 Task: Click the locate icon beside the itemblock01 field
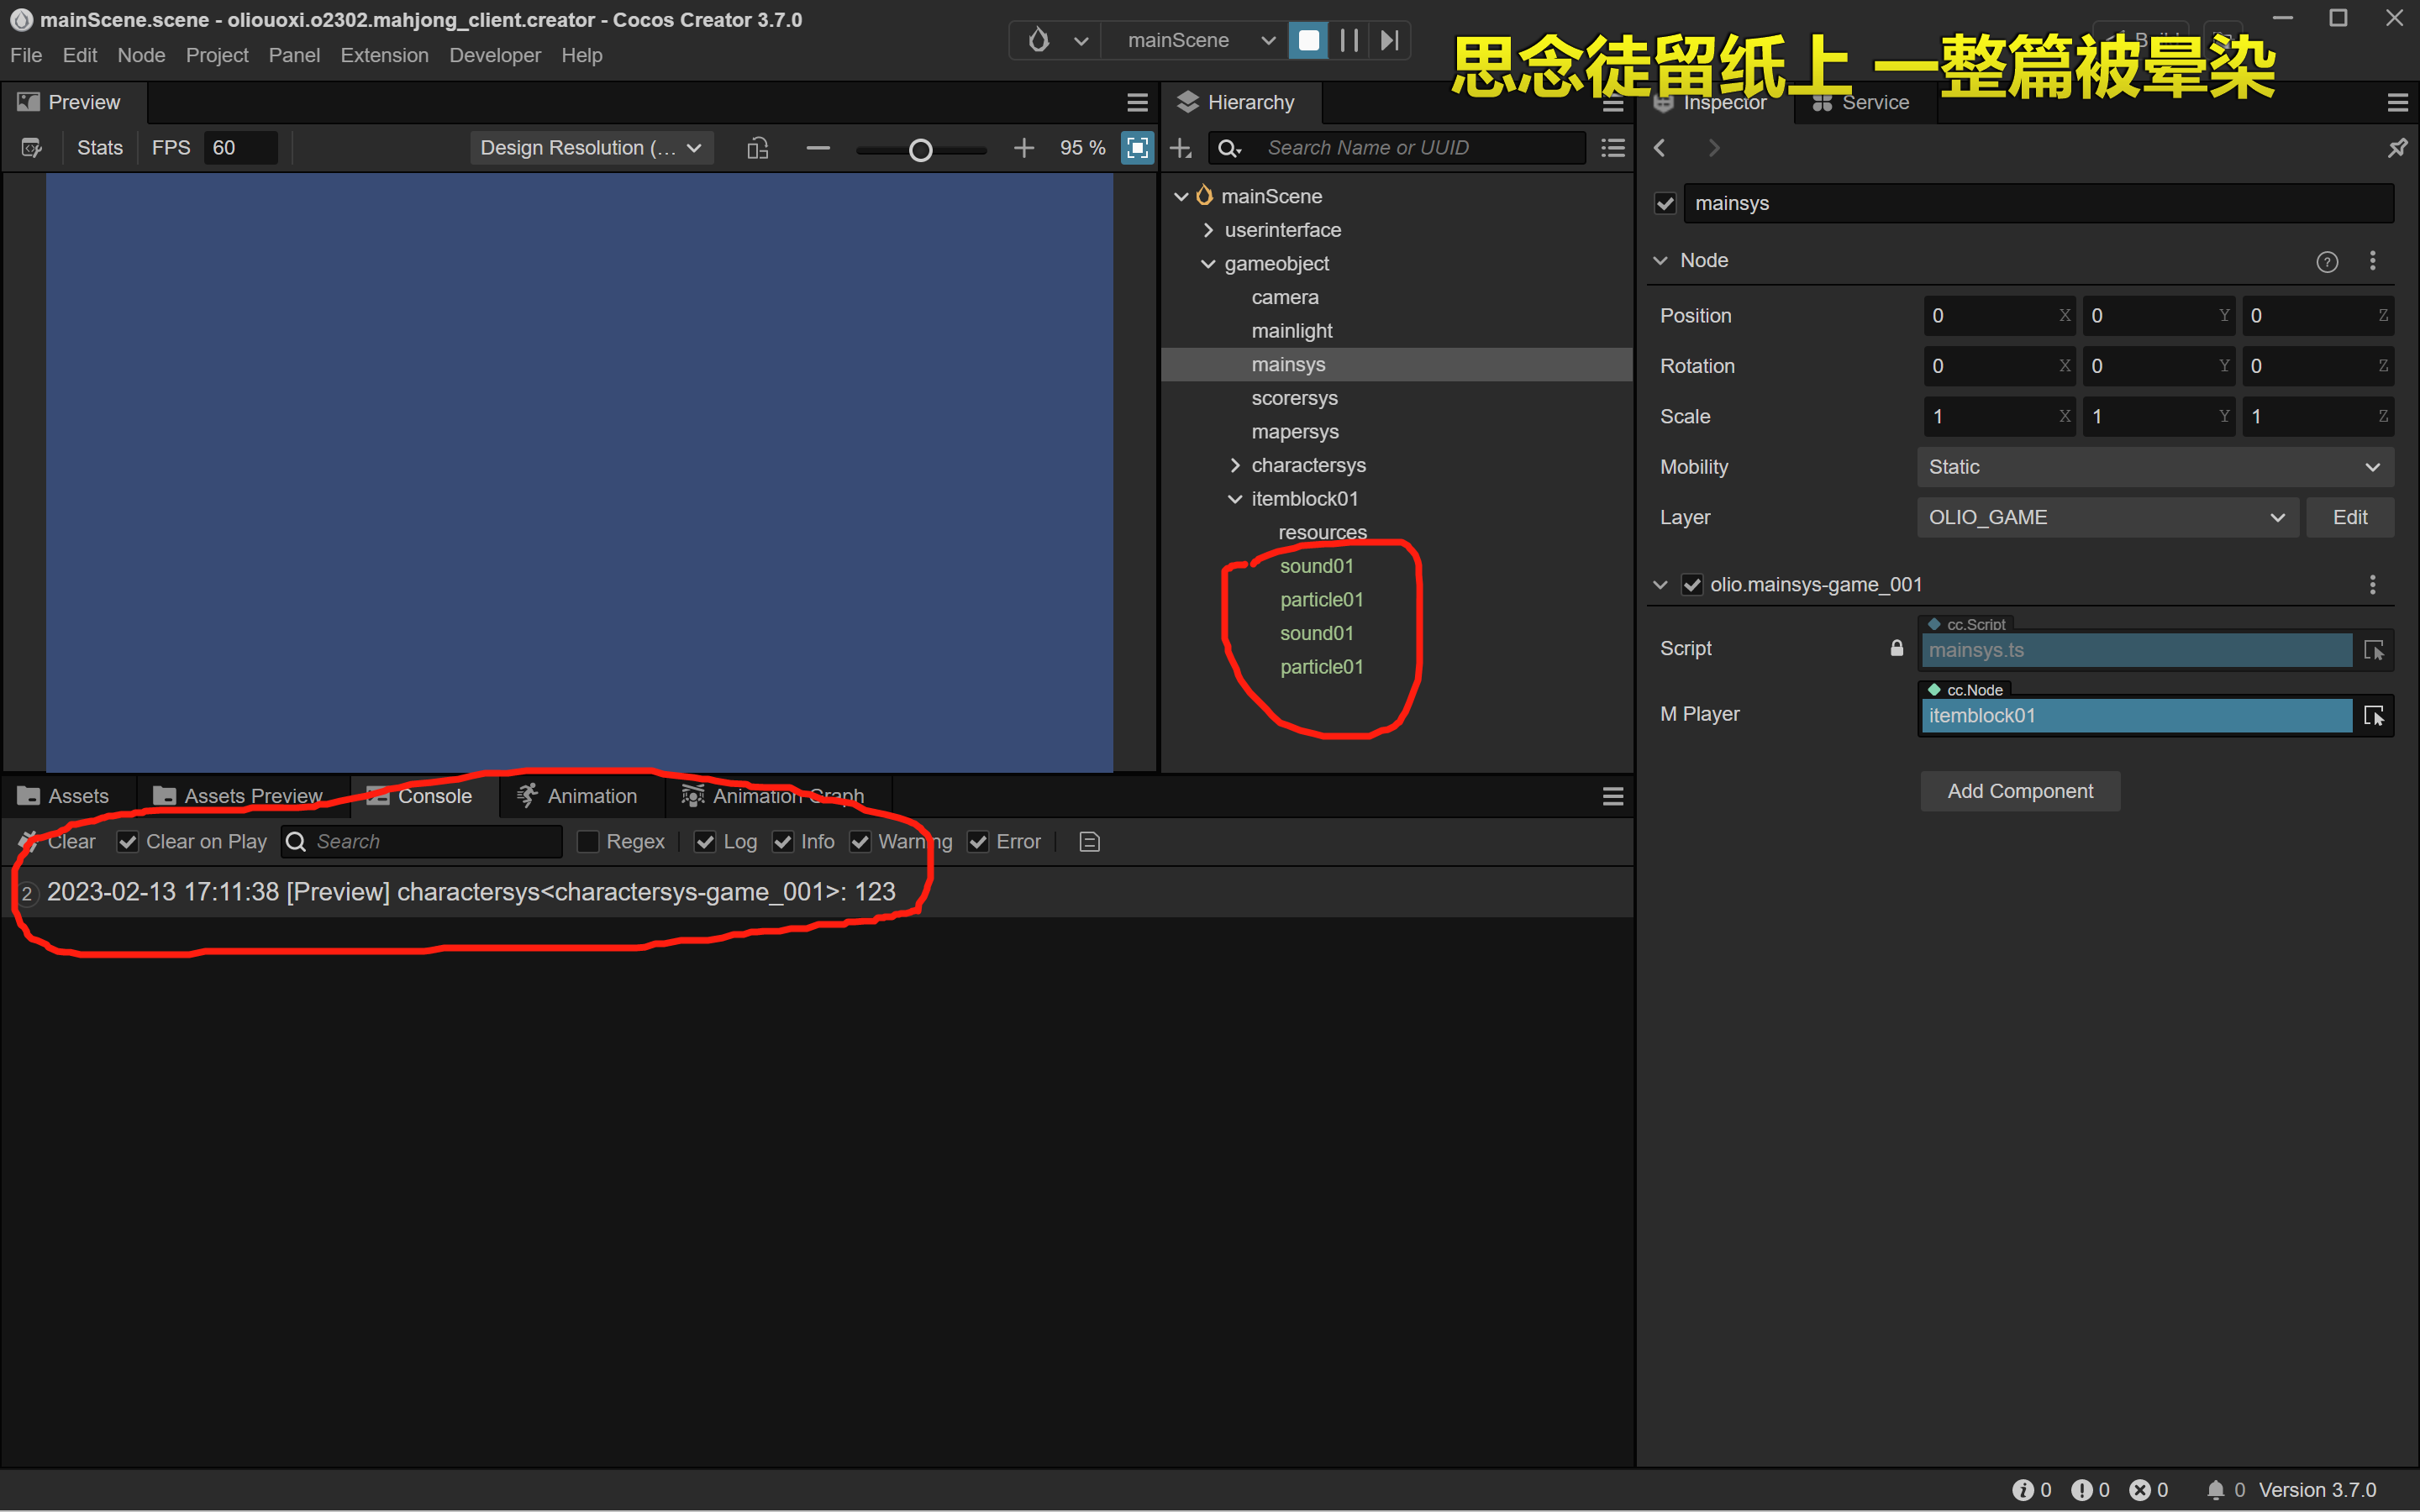pos(2373,716)
